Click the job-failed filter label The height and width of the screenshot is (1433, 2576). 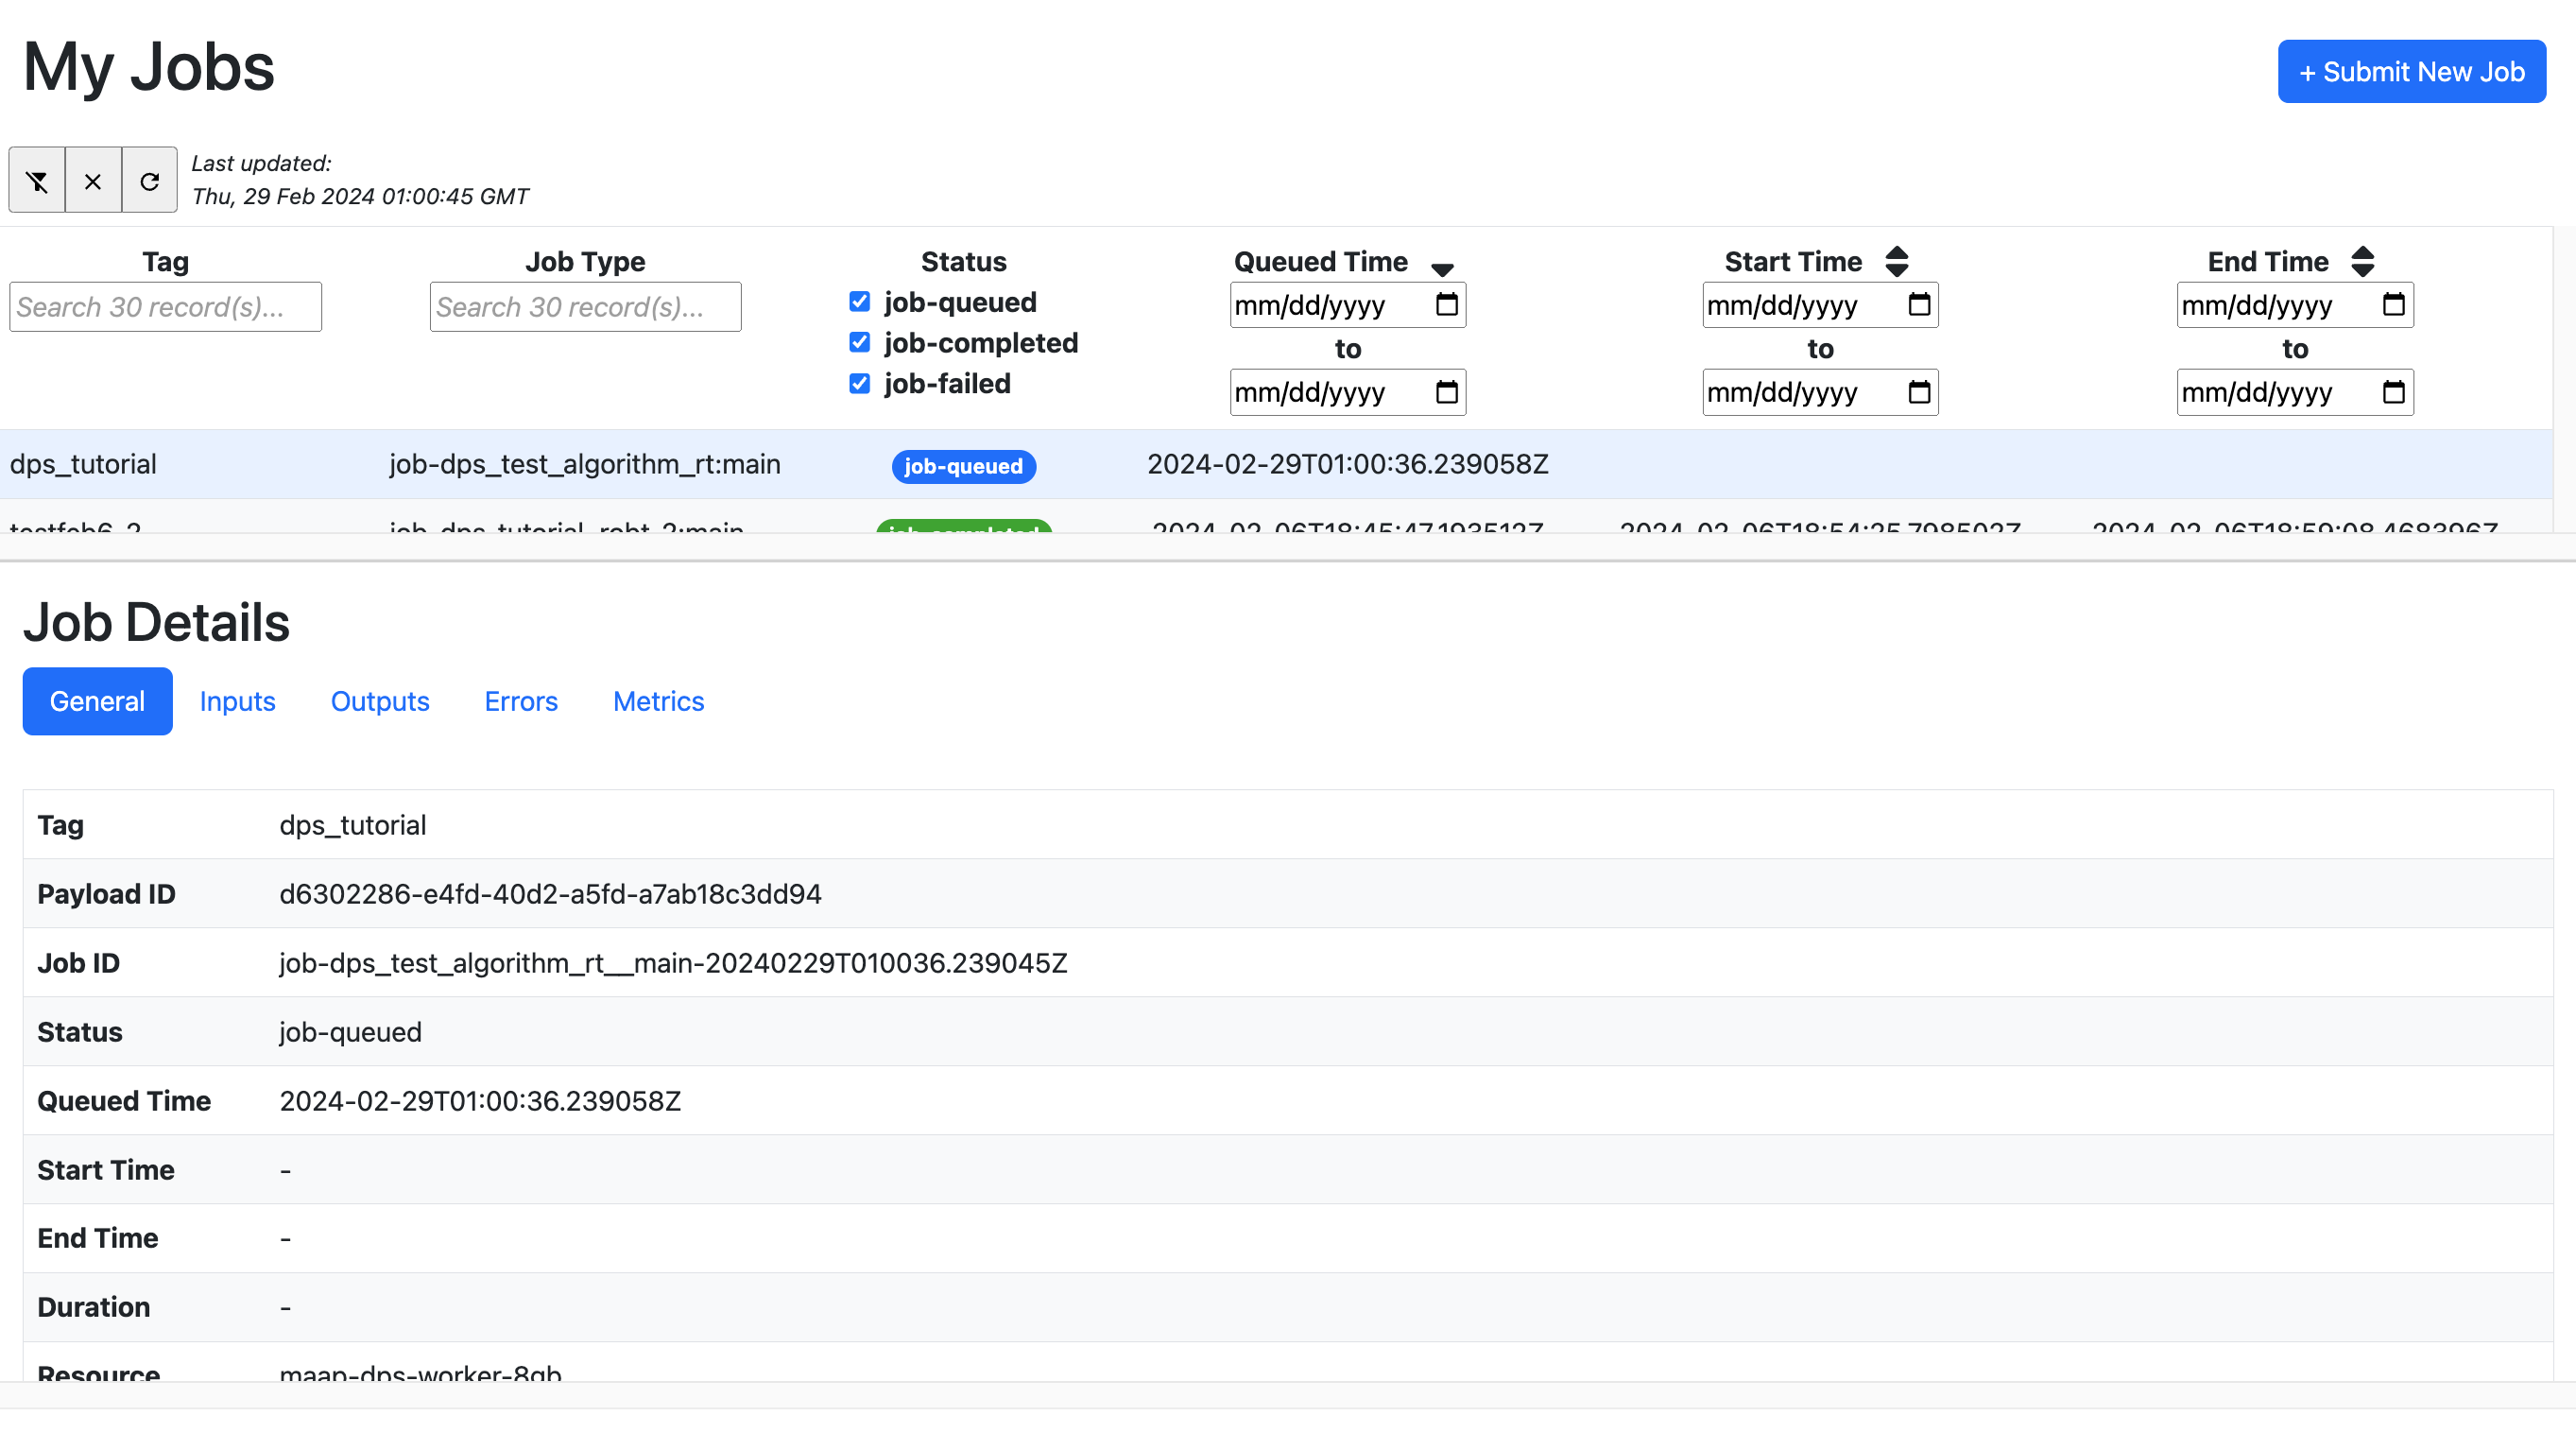click(x=947, y=383)
